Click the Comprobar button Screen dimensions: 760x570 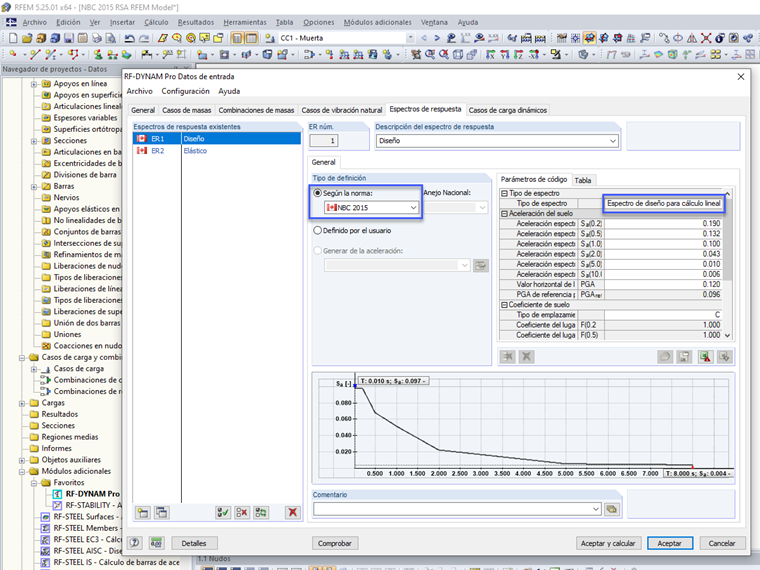tap(334, 543)
